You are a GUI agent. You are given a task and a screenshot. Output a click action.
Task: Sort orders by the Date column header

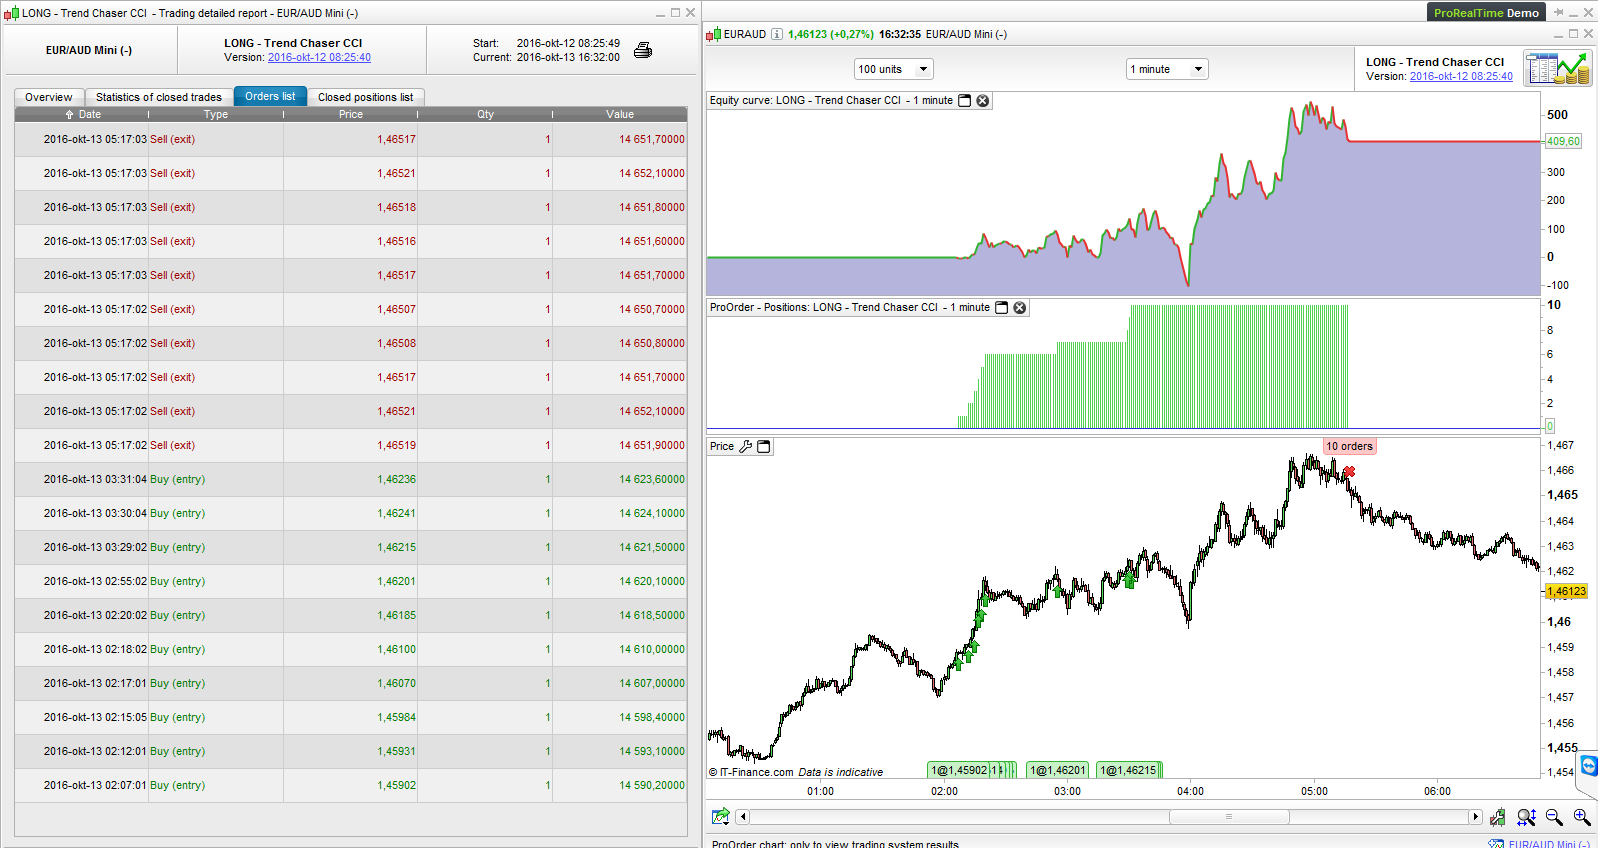(x=84, y=115)
